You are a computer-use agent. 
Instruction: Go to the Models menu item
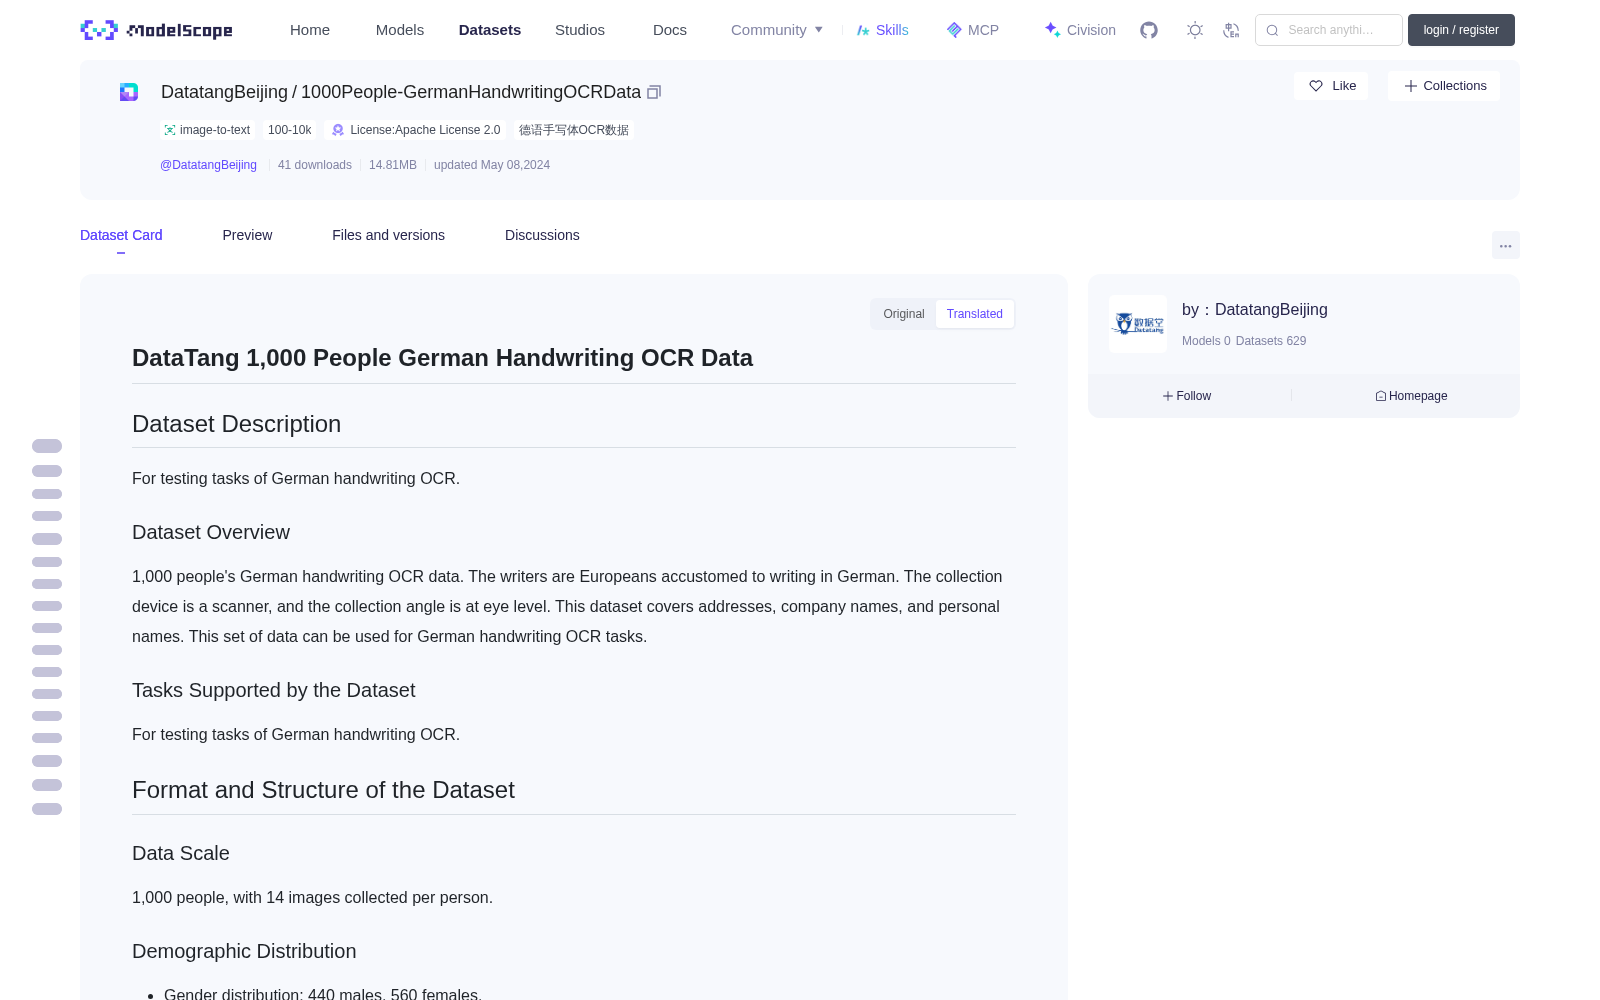coord(400,30)
